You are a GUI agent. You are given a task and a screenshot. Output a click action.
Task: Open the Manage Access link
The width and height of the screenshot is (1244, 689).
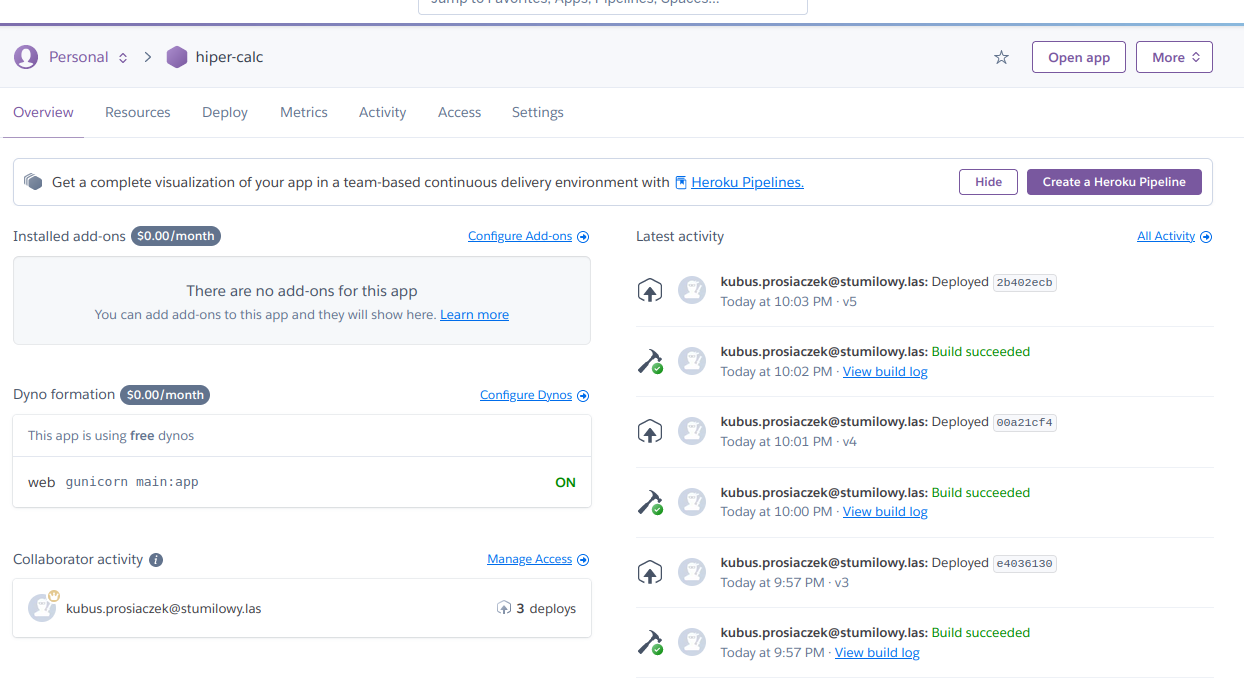coord(530,560)
